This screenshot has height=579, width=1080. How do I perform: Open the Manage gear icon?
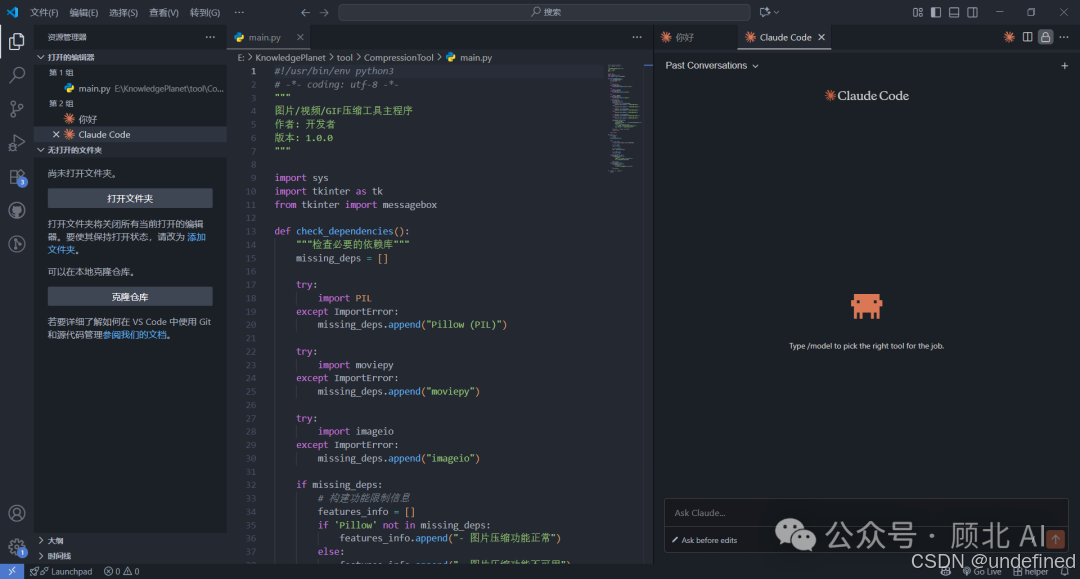point(17,547)
